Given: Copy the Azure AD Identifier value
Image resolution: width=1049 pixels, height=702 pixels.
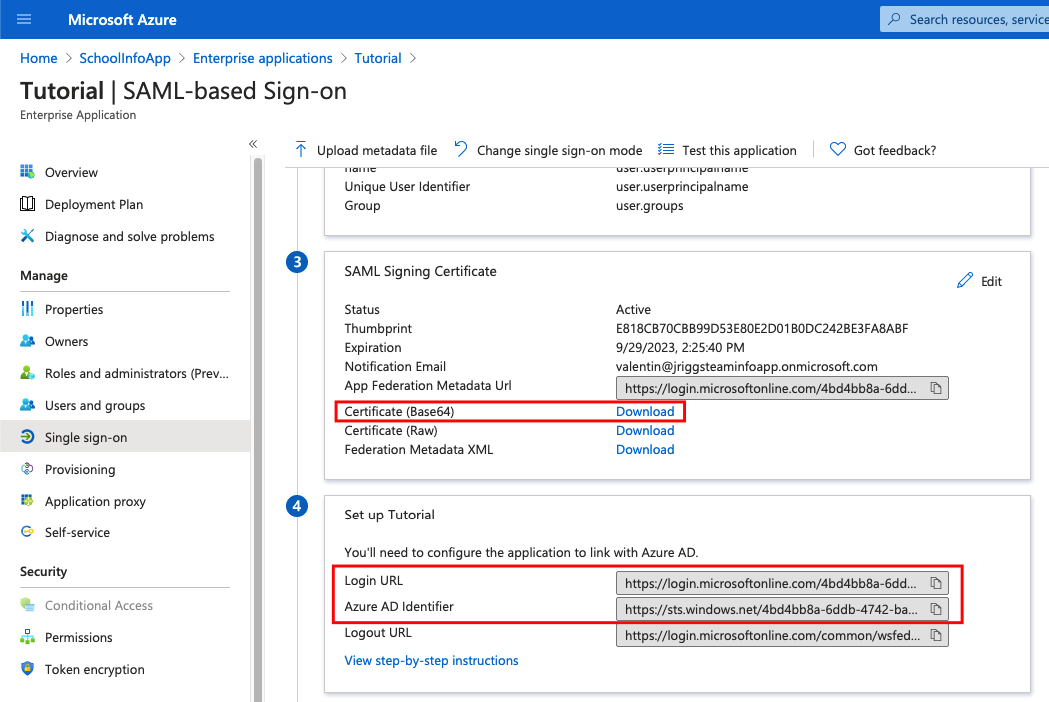Looking at the screenshot, I should pos(936,609).
